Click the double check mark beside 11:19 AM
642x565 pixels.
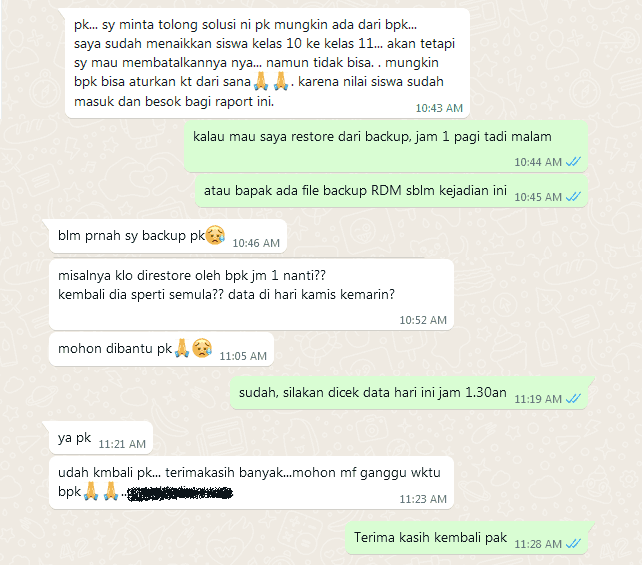pyautogui.click(x=573, y=398)
